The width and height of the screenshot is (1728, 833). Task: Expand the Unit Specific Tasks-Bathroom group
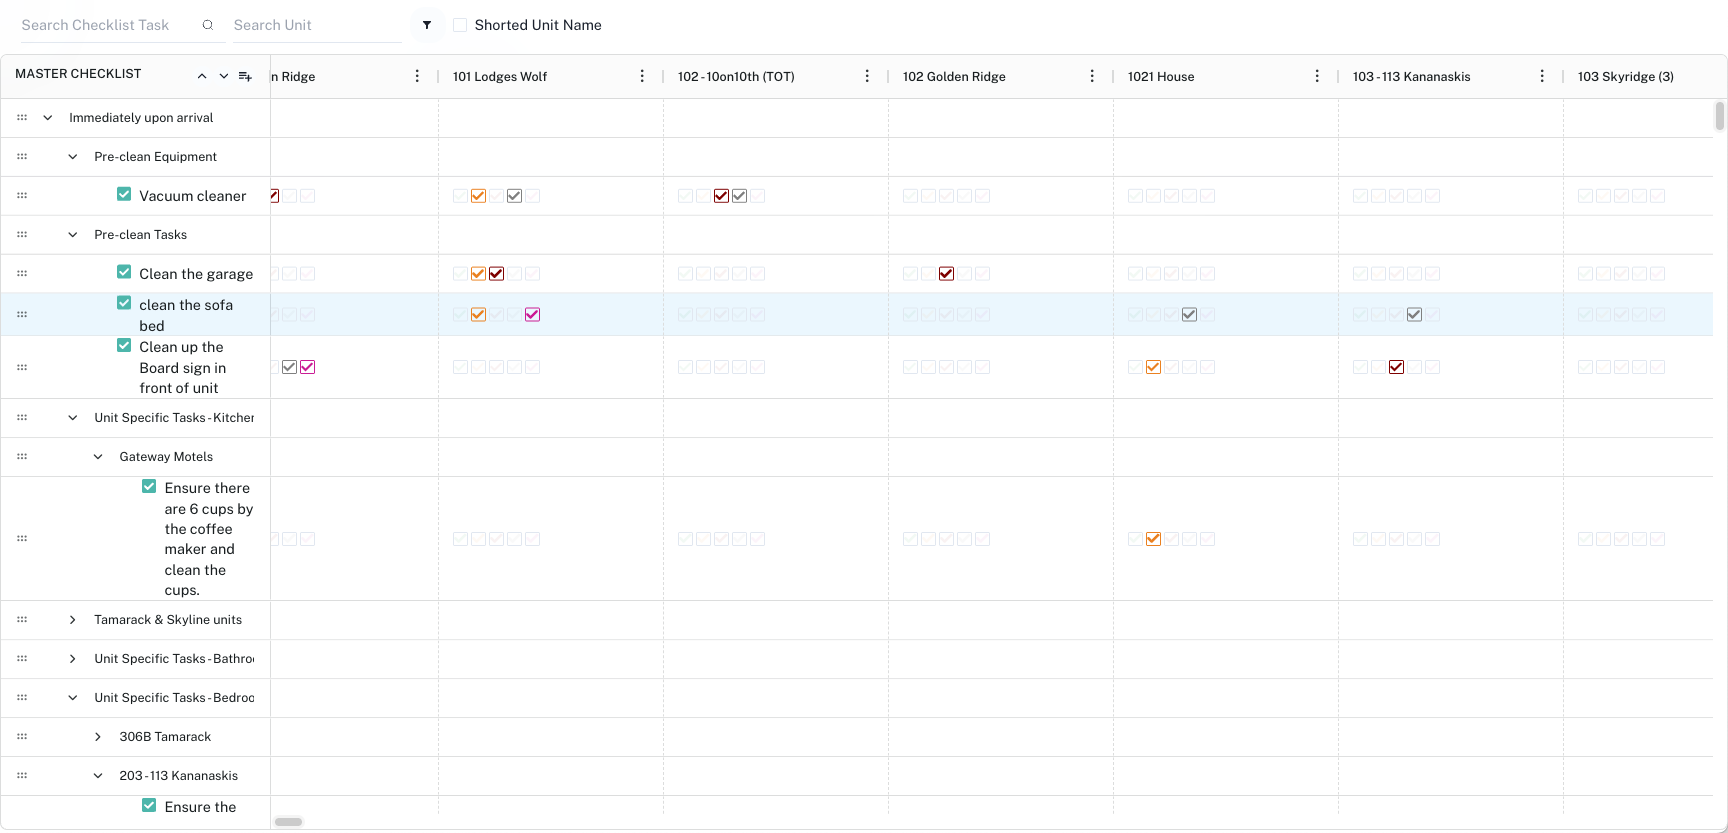[72, 659]
